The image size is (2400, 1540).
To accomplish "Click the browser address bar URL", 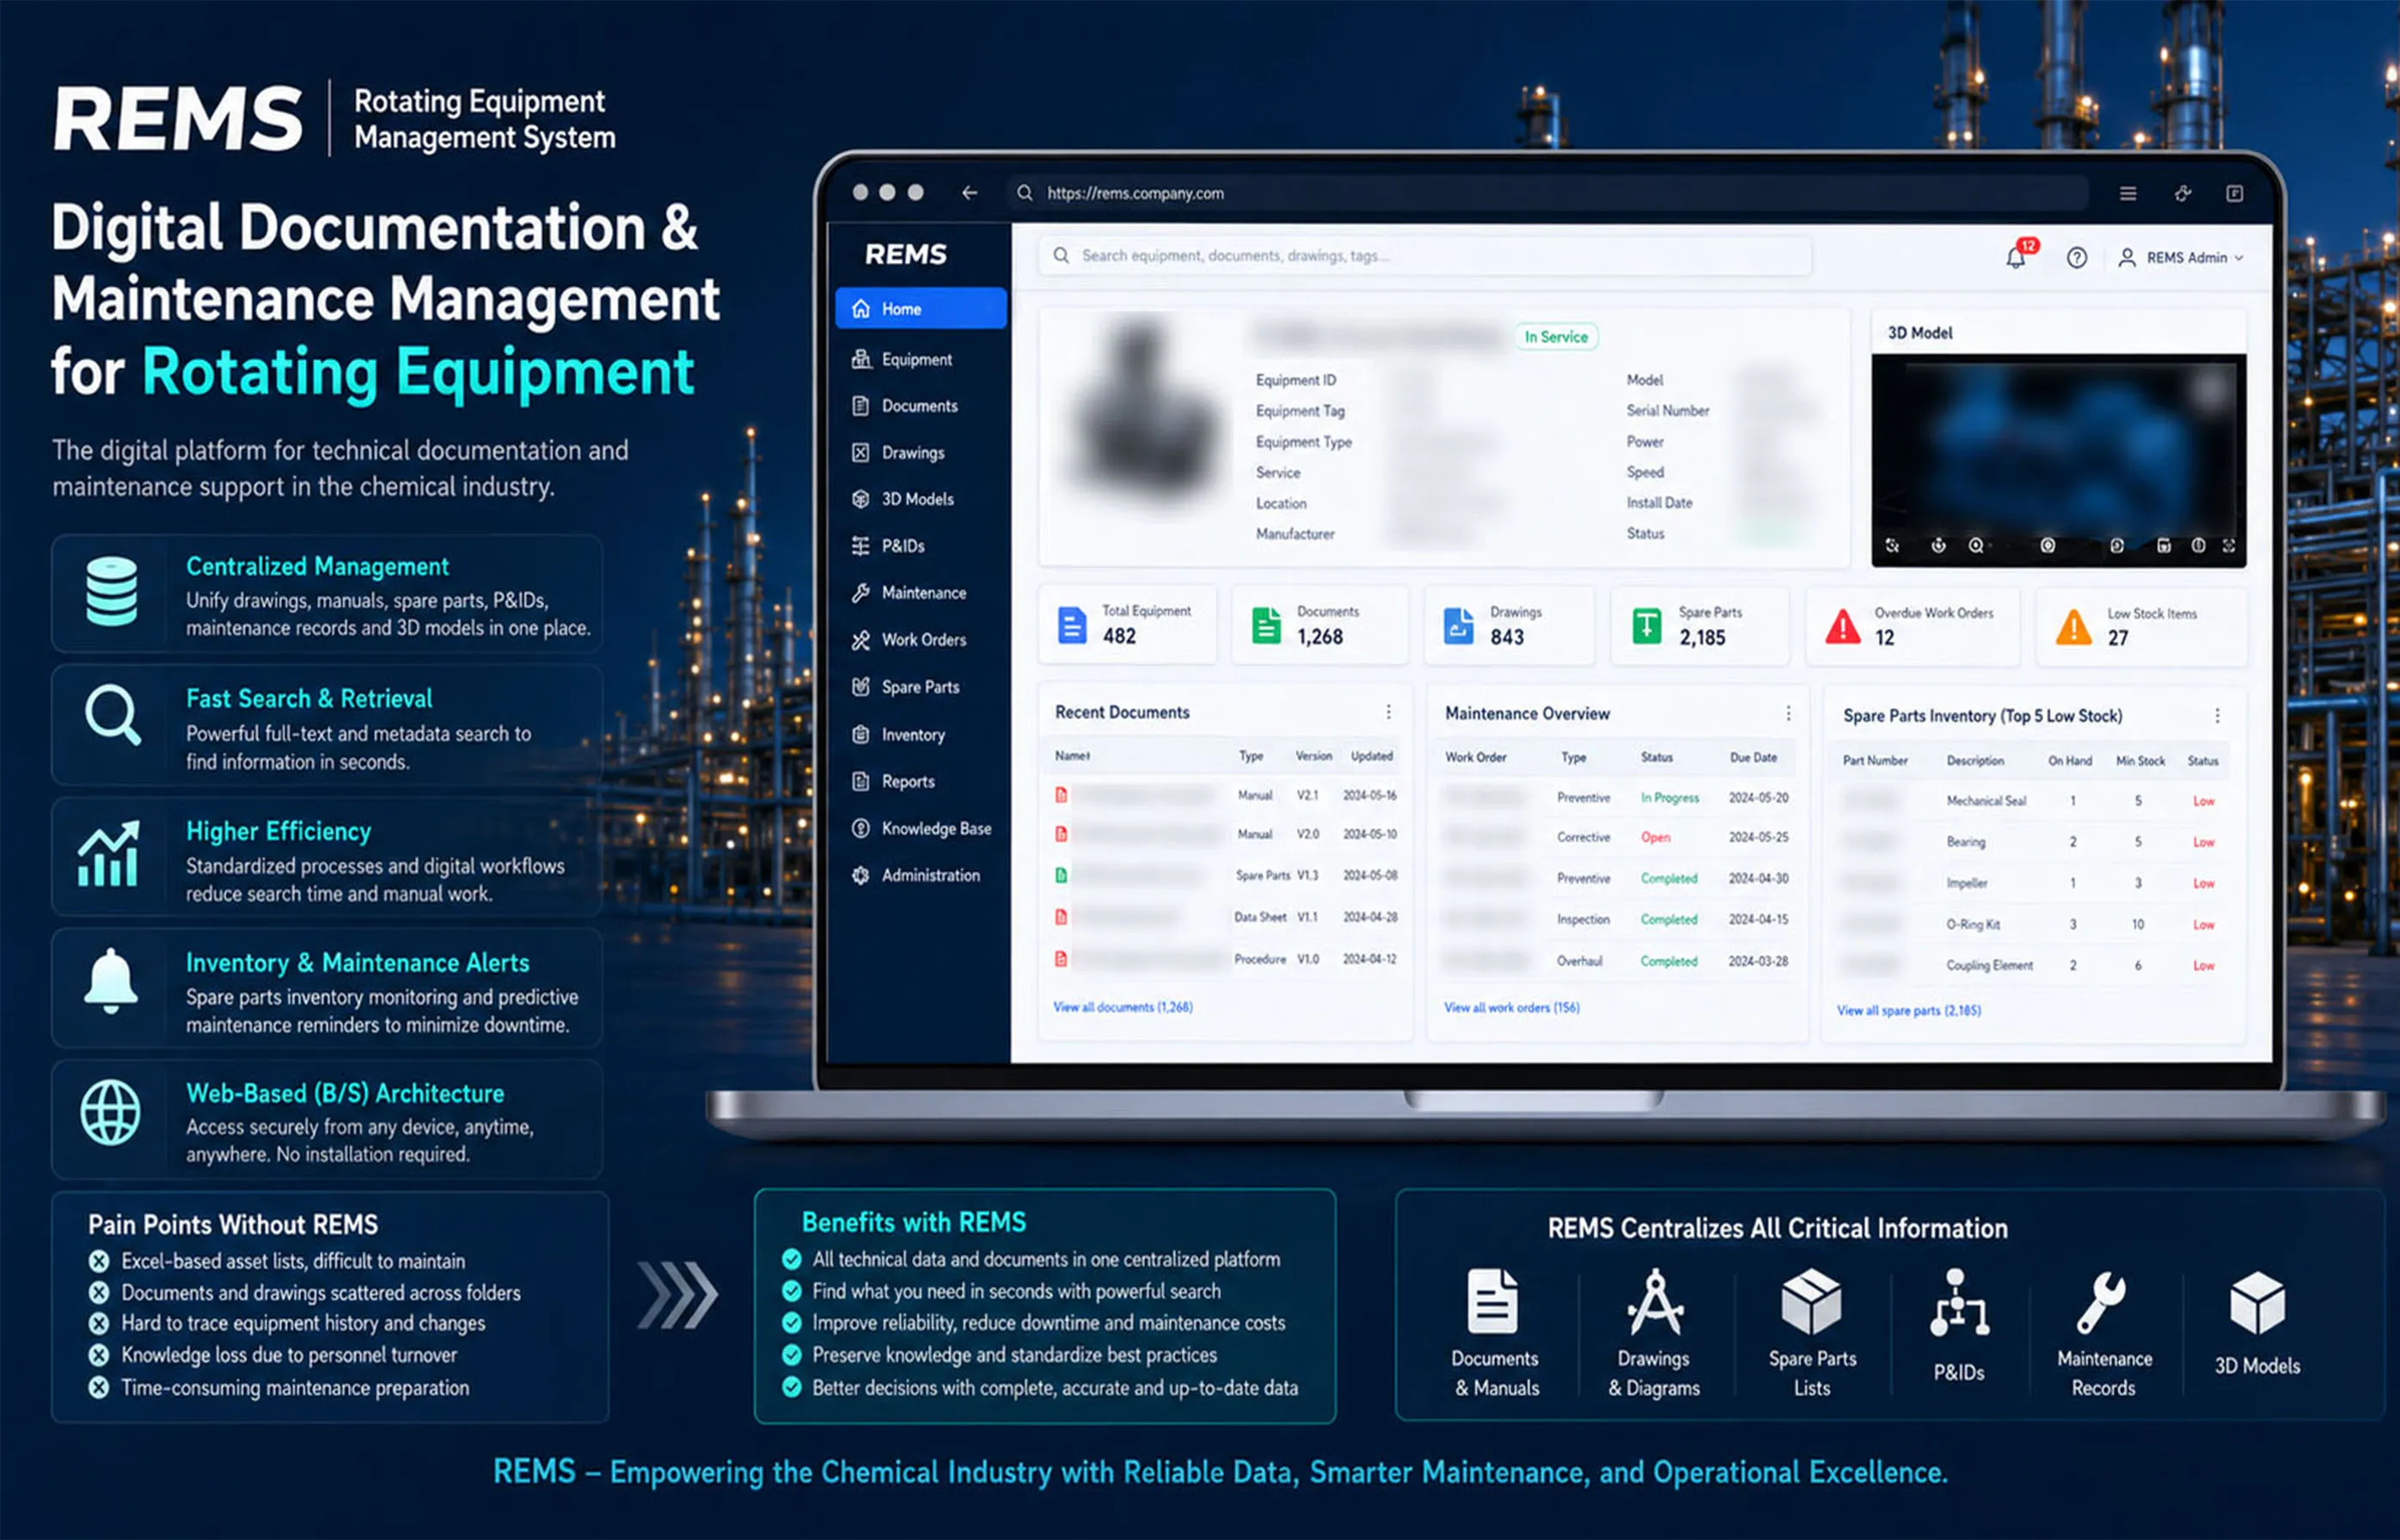I will tap(1135, 193).
